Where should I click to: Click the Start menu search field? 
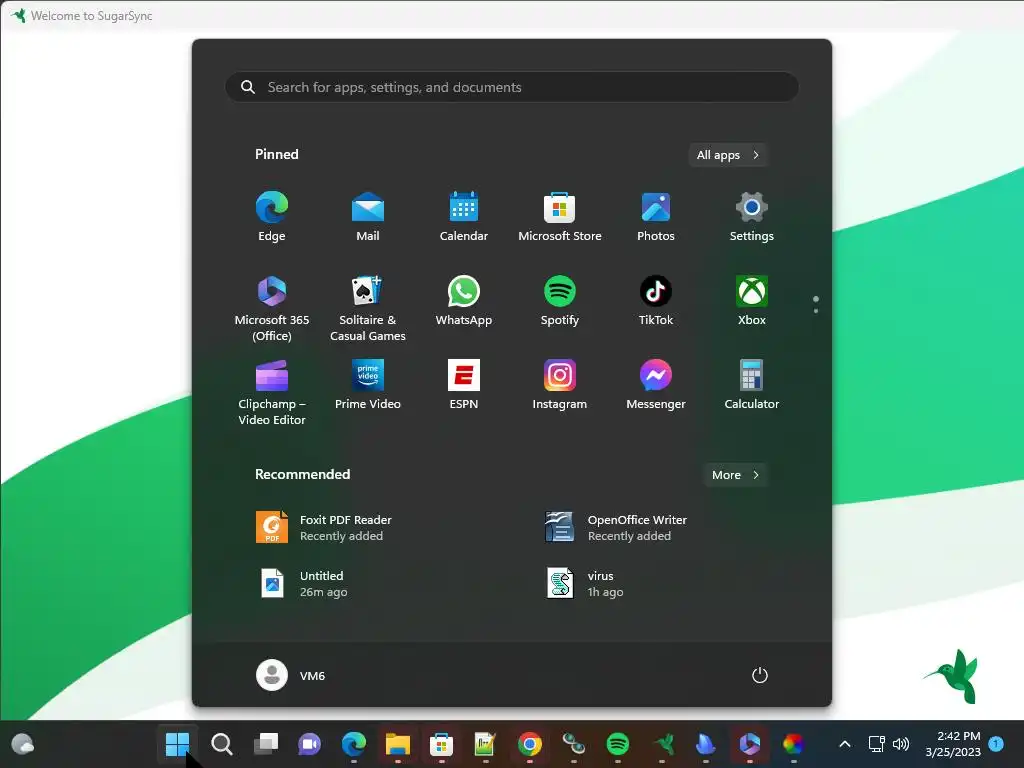click(x=512, y=87)
